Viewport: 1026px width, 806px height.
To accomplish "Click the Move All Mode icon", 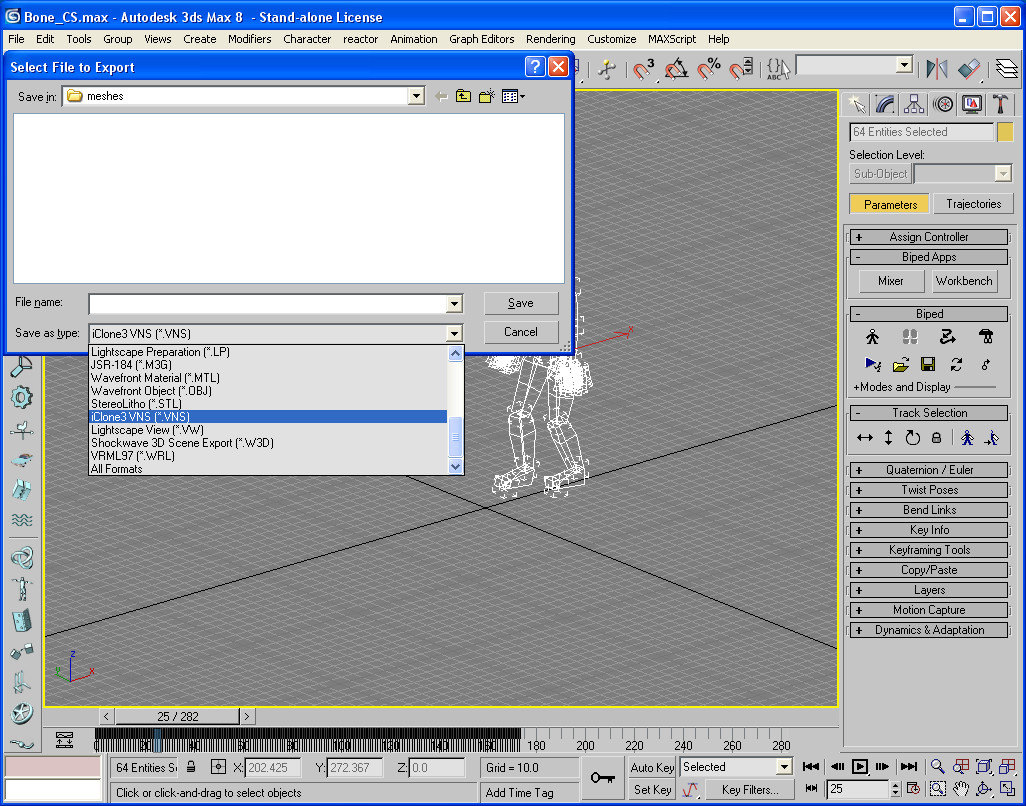I will point(985,364).
